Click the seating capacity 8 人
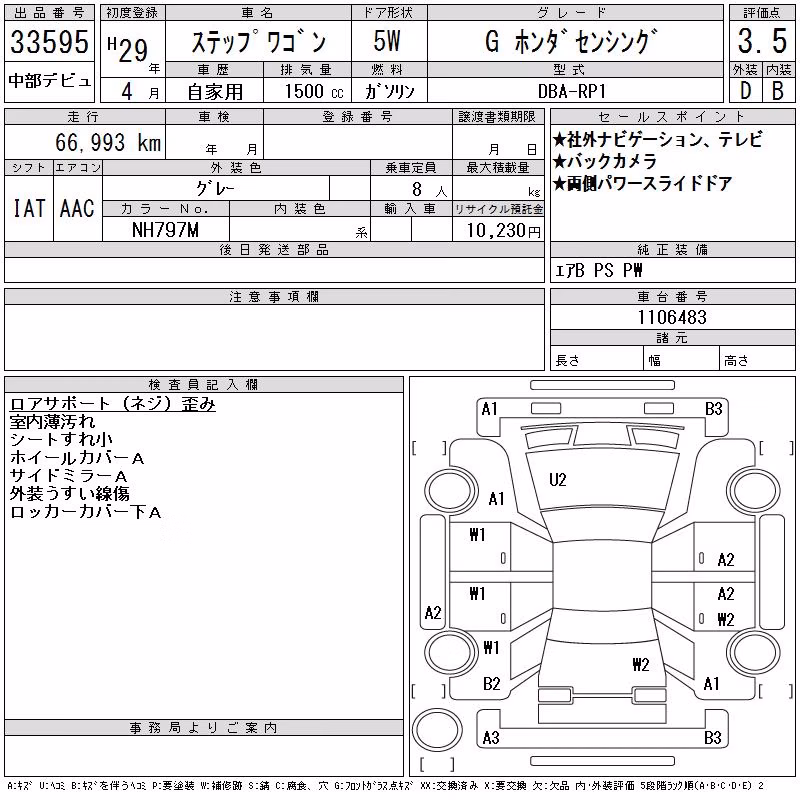 coord(430,190)
